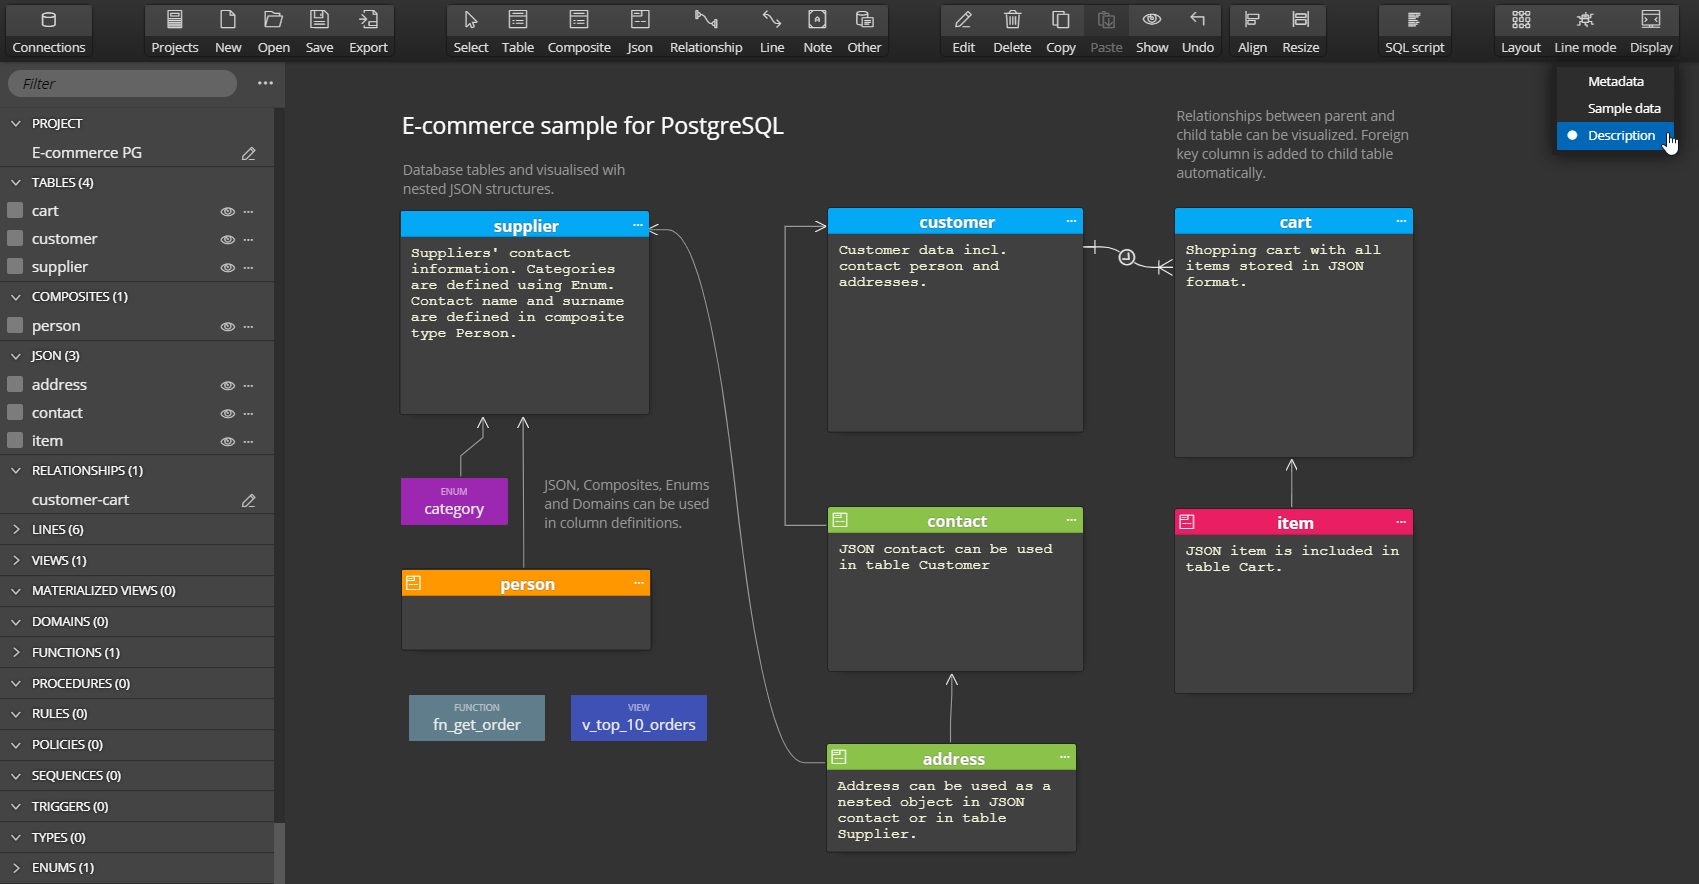
Task: Select the customer item in the sidebar
Action: pyautogui.click(x=64, y=239)
